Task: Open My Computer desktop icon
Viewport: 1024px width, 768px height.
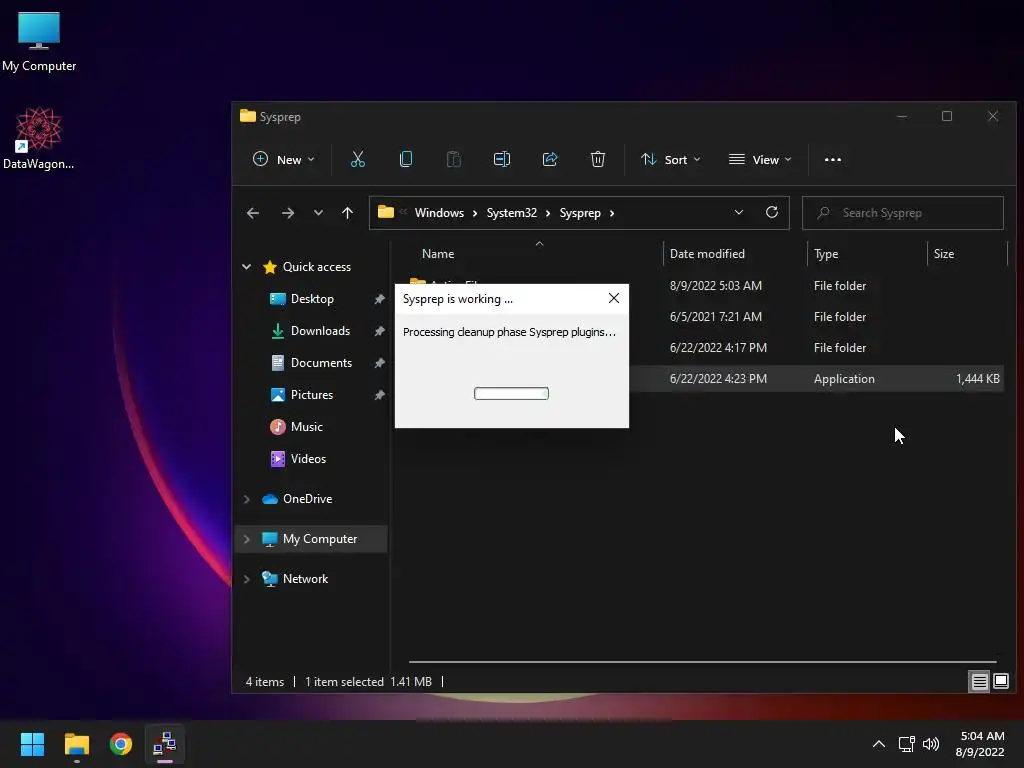Action: coord(39,42)
